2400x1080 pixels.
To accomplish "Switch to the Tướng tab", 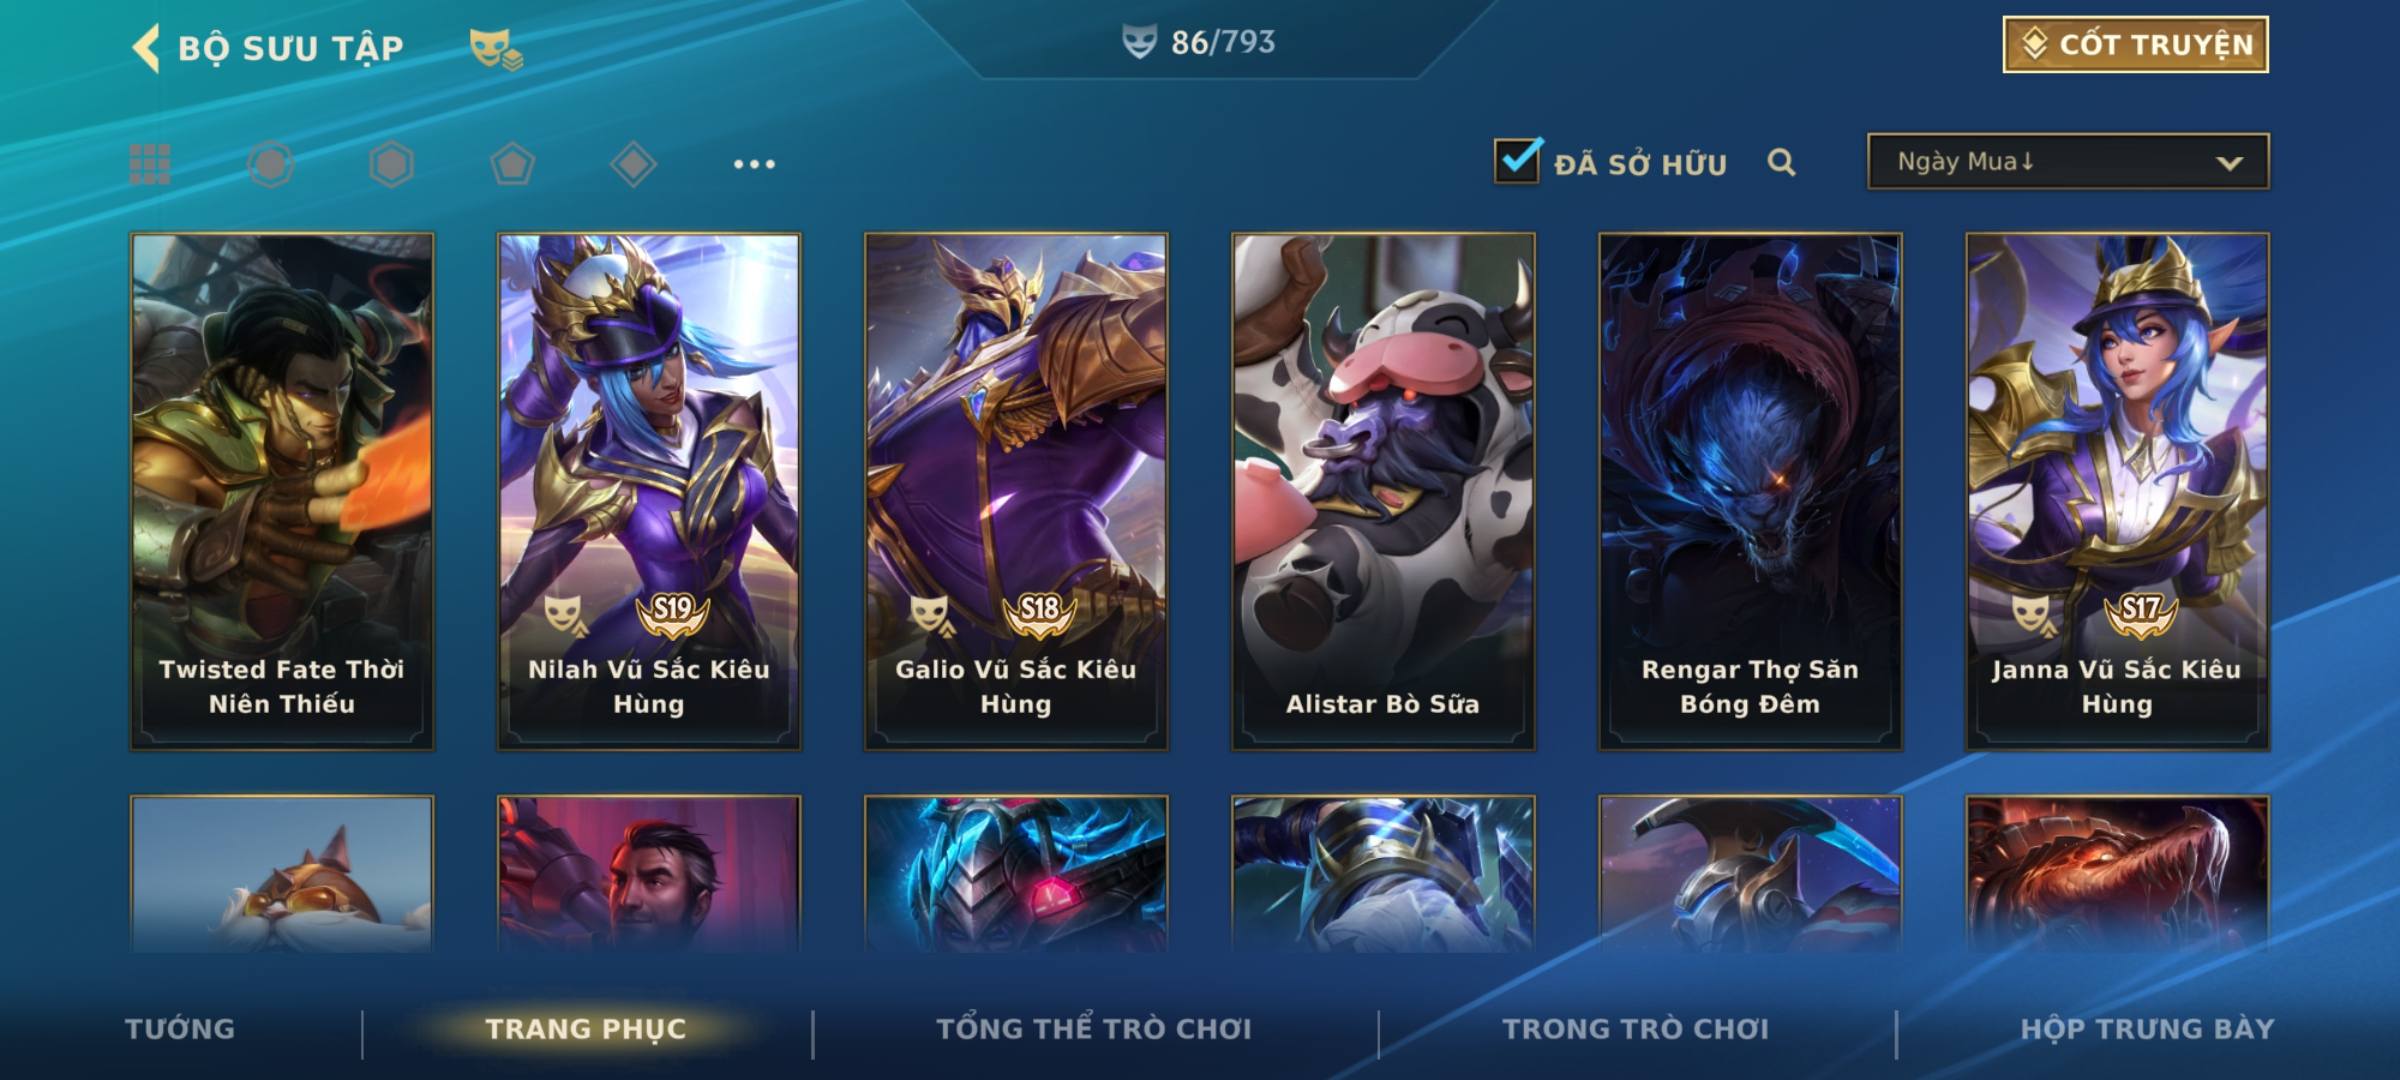I will [180, 1029].
